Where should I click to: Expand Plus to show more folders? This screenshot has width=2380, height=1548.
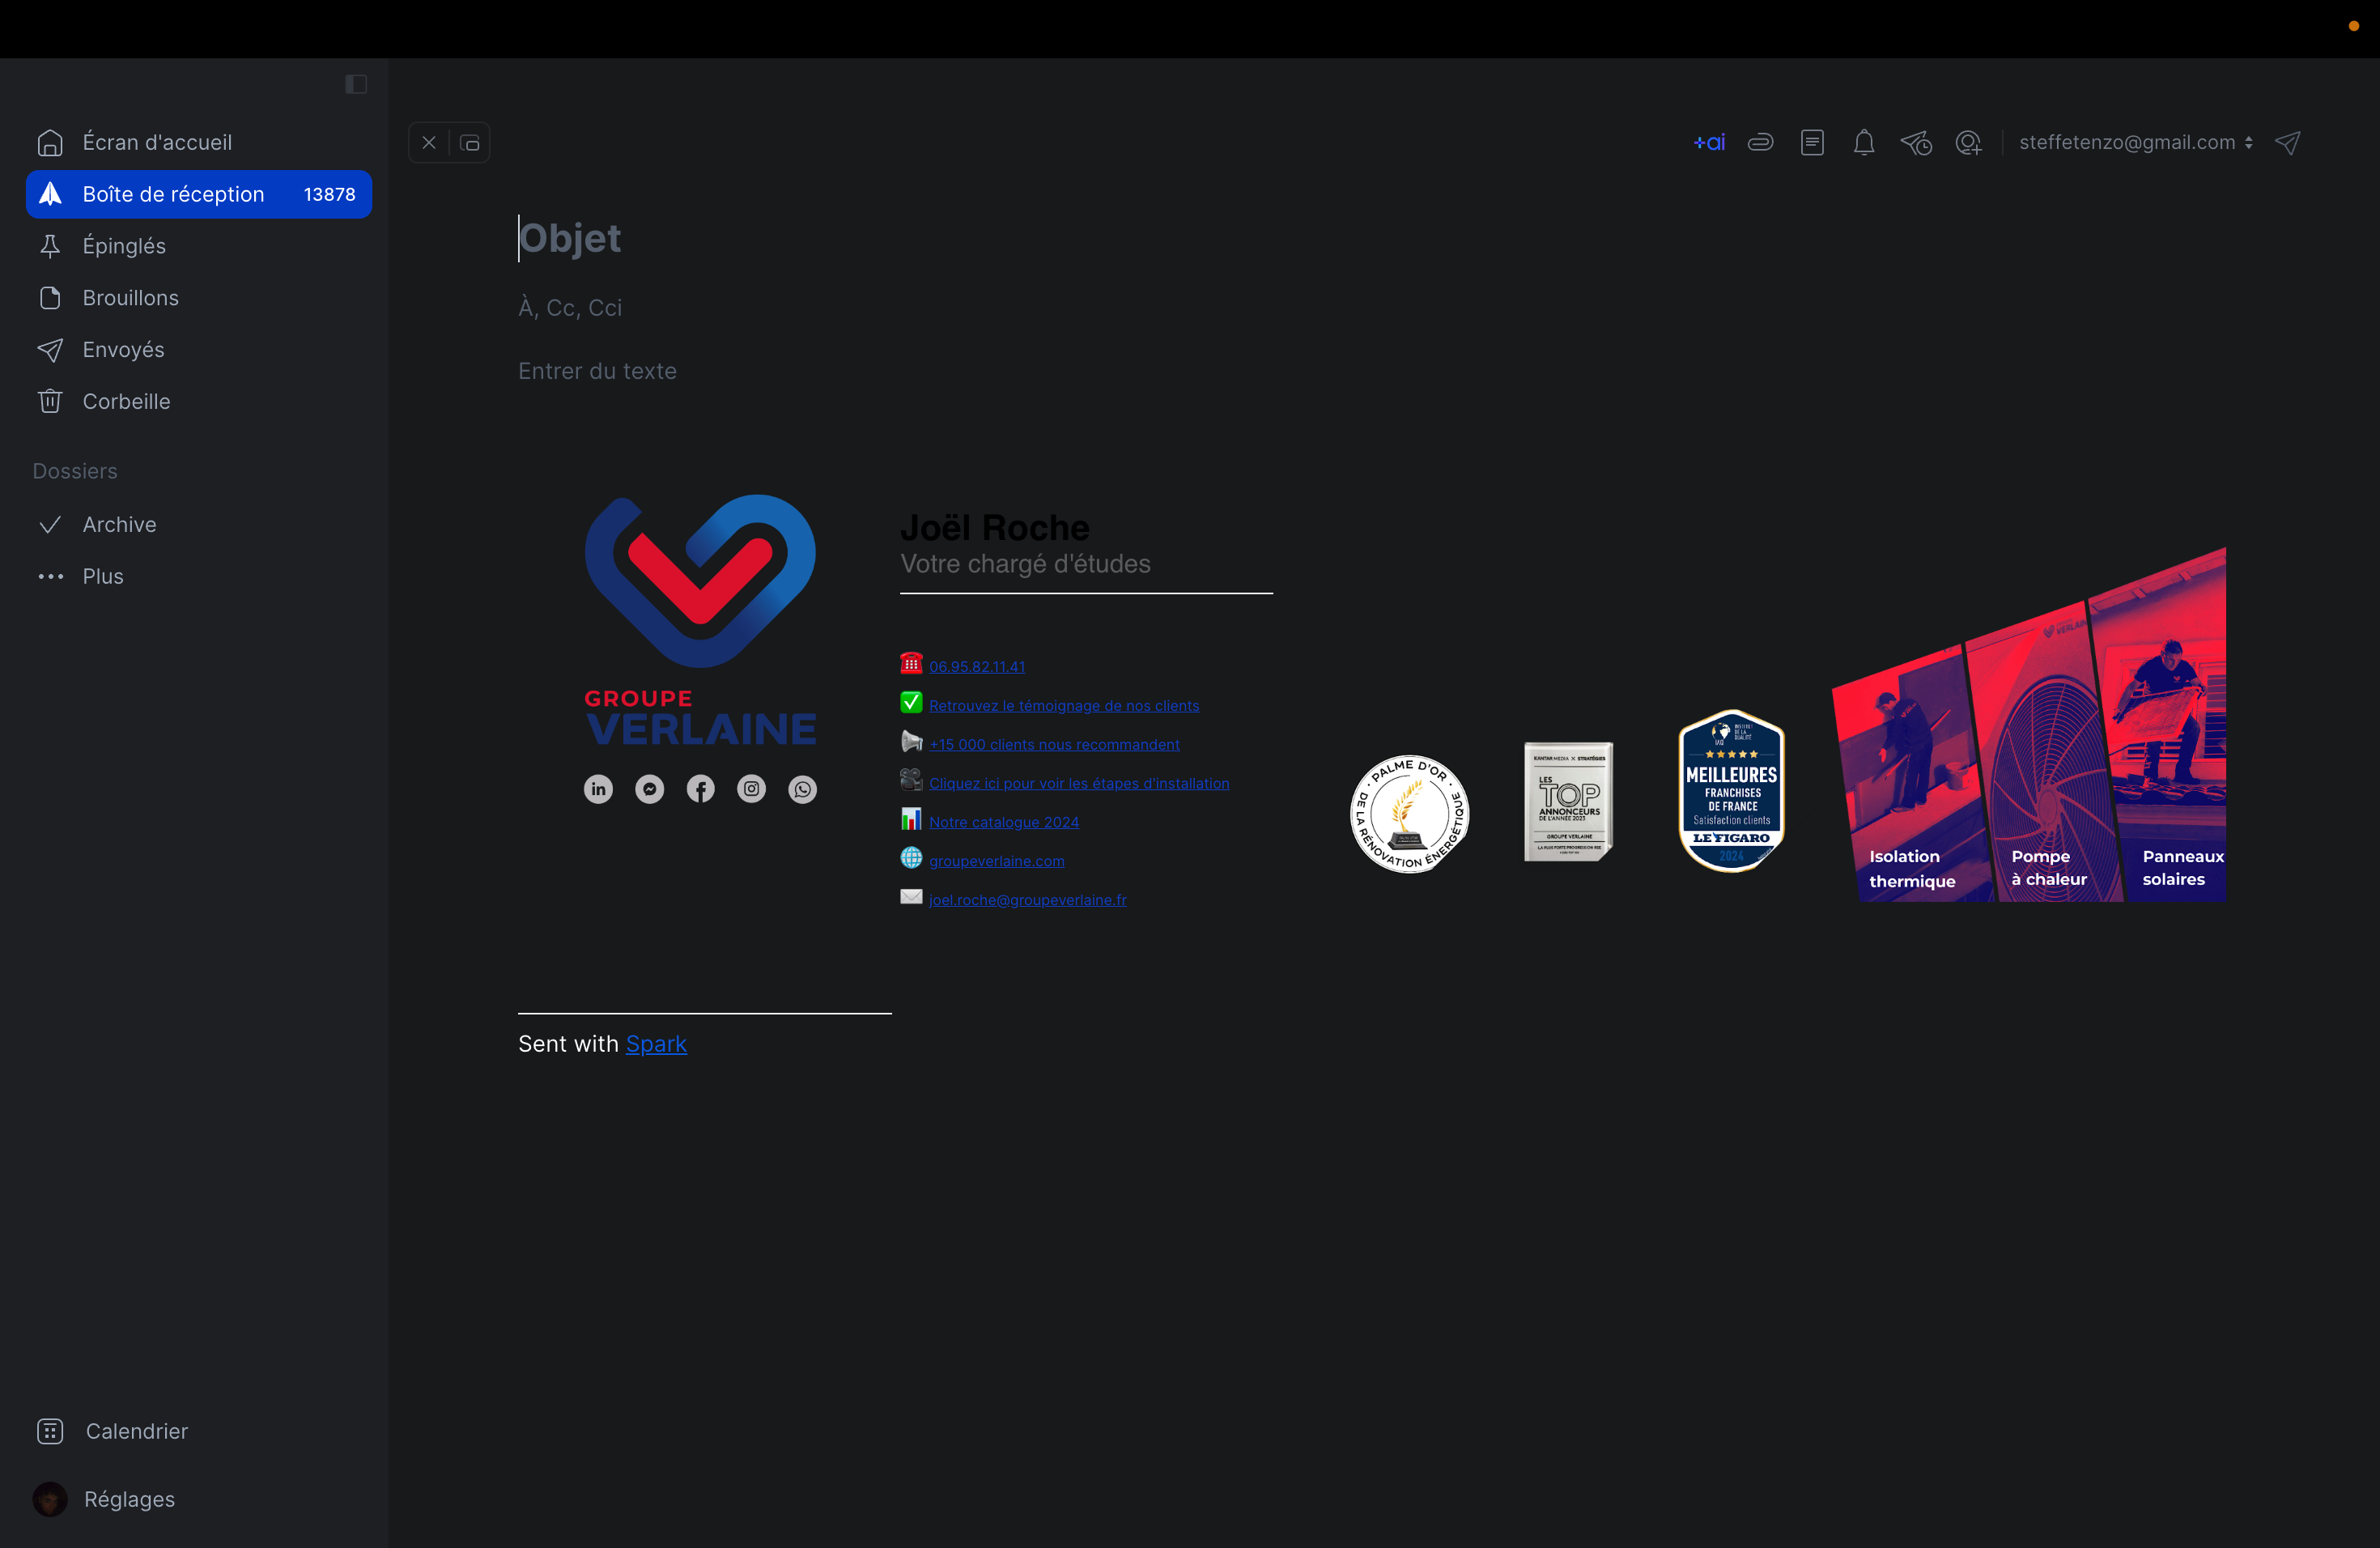[199, 576]
